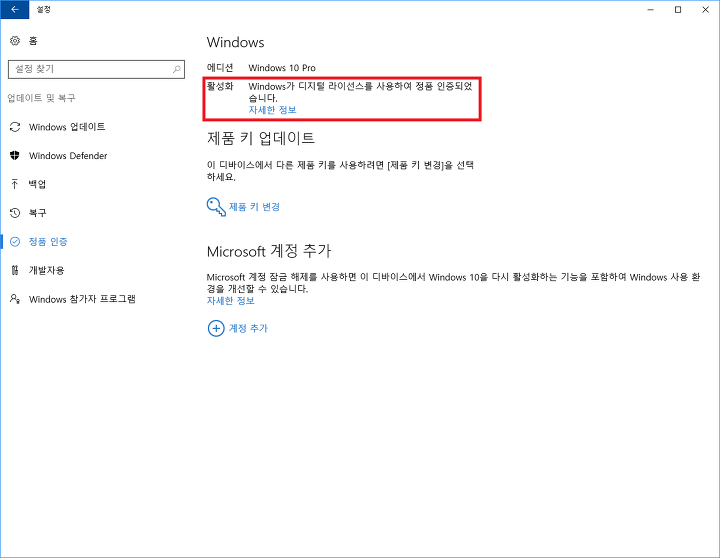
Task: Click the Windows 10 Pro edition text
Action: point(282,68)
